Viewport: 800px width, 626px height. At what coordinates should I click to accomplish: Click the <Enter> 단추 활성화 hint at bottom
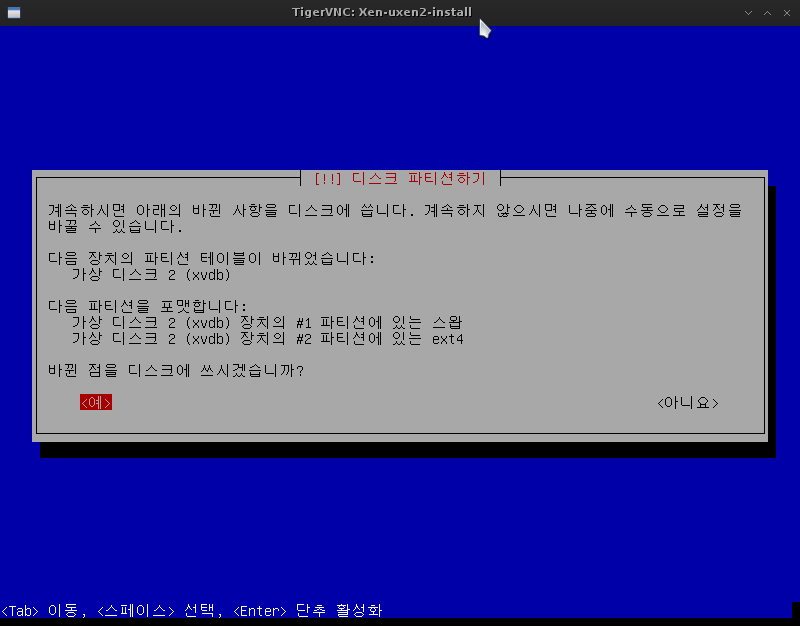pos(308,610)
